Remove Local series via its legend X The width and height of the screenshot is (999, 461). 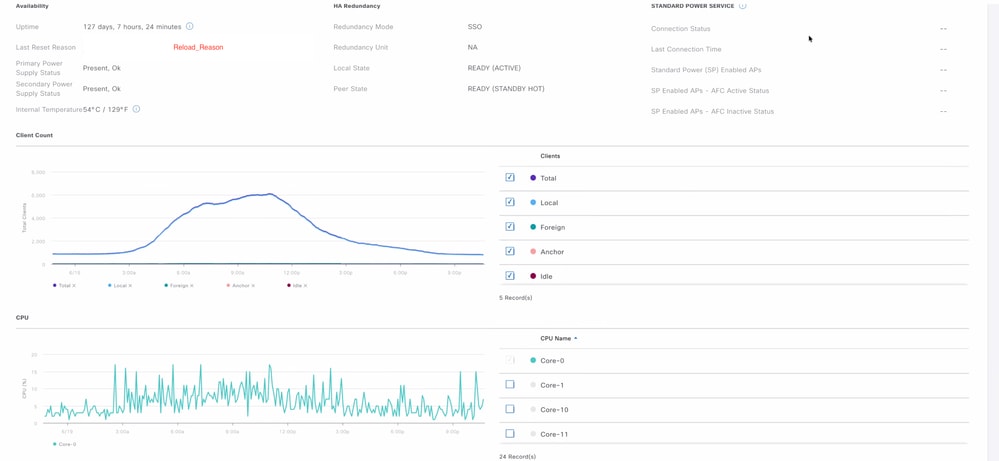[x=129, y=286]
